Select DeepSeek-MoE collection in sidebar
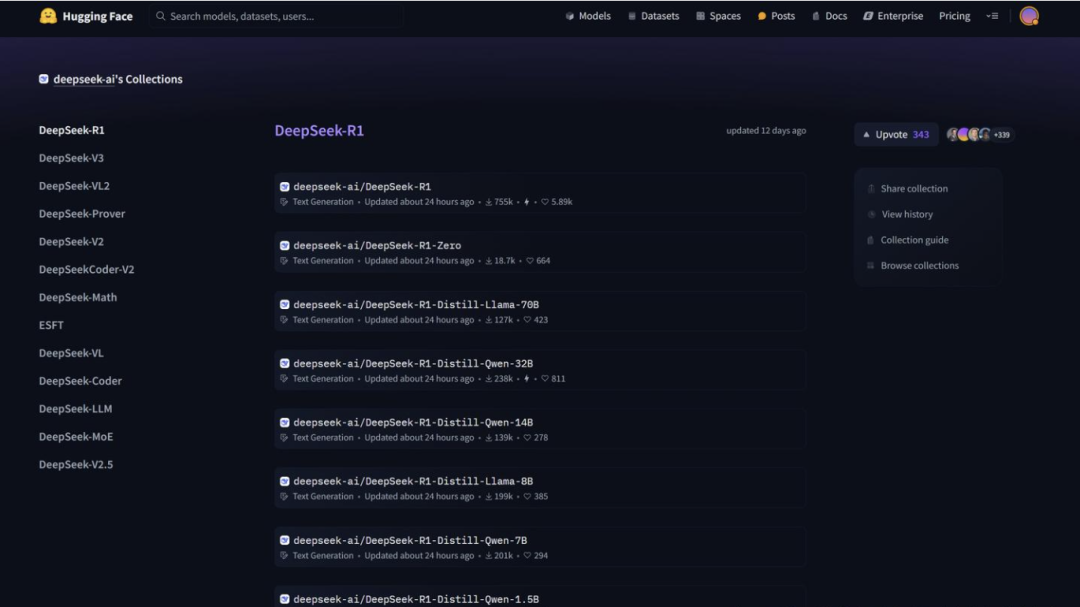1080x607 pixels. pyautogui.click(x=76, y=437)
